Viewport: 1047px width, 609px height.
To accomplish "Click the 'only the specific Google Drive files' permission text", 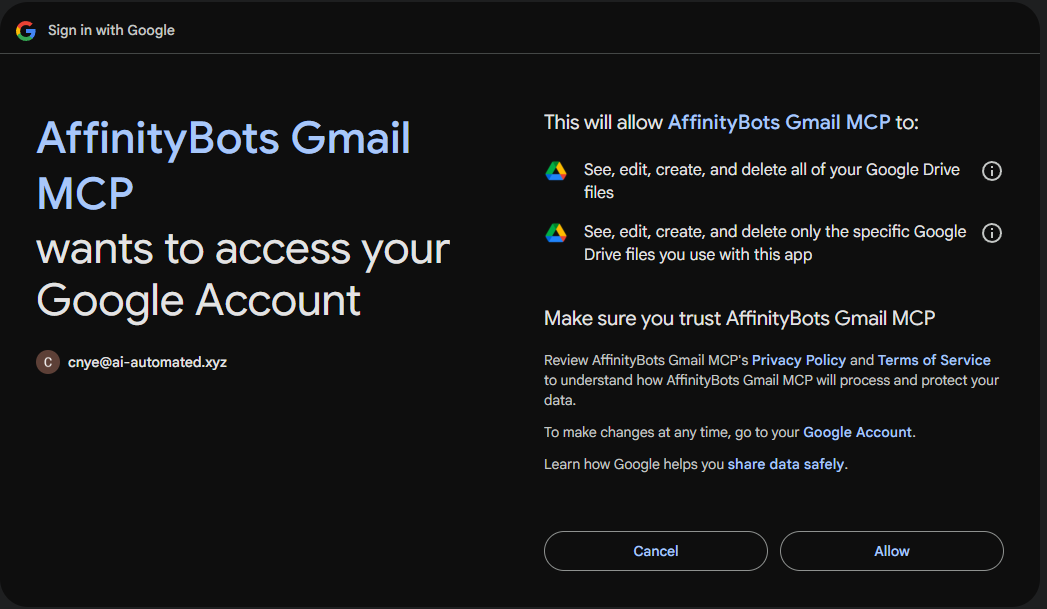I will 775,243.
